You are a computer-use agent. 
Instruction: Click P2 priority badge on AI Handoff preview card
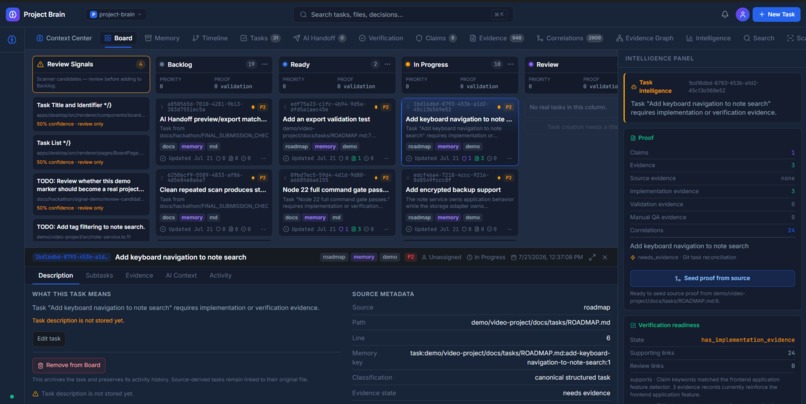click(263, 107)
